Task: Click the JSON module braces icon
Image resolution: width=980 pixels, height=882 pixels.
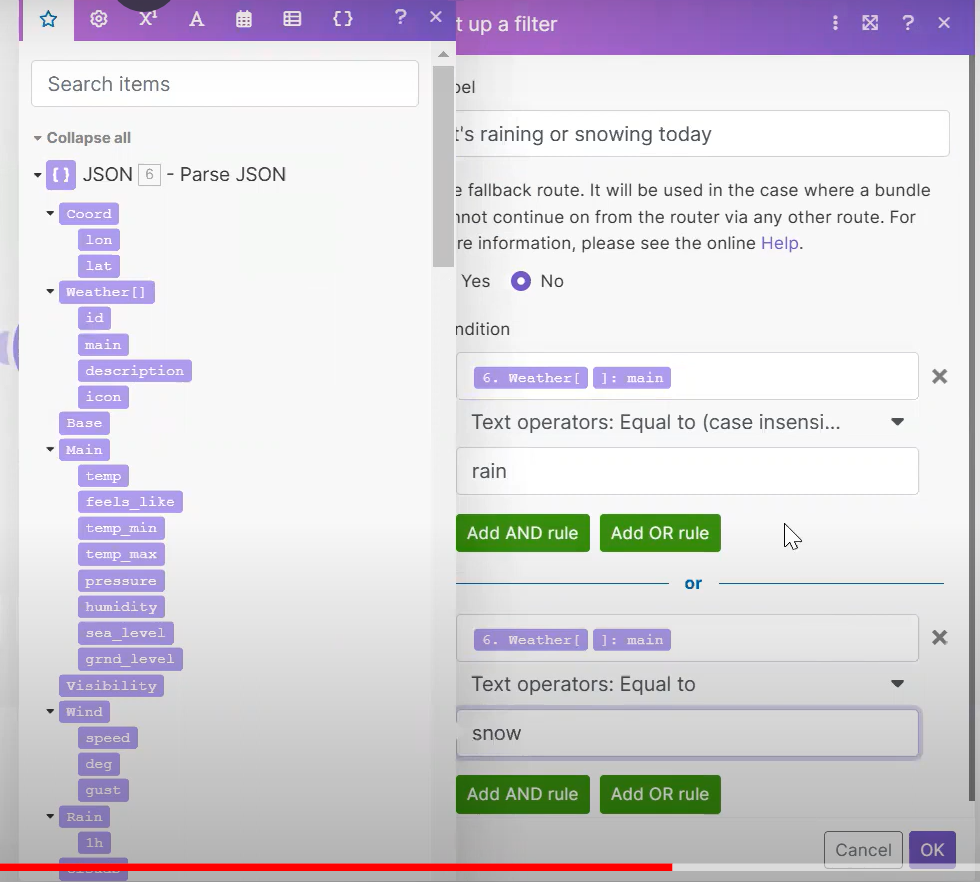Action: (x=61, y=175)
